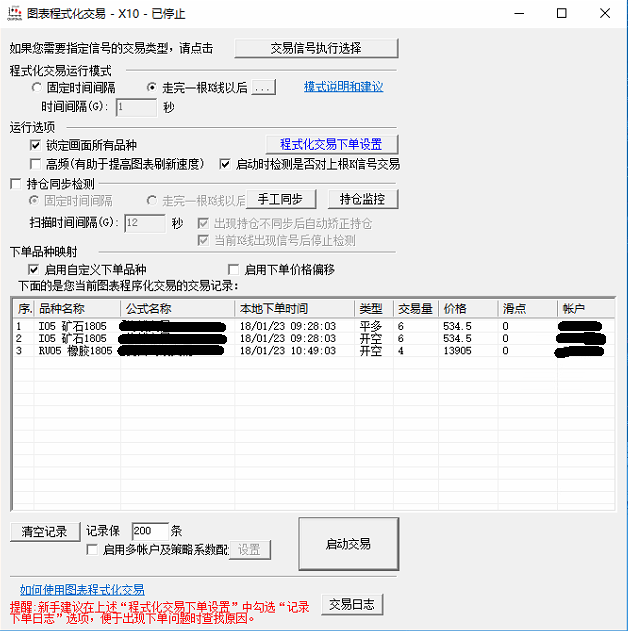Open 持仓监控 button

(x=363, y=199)
